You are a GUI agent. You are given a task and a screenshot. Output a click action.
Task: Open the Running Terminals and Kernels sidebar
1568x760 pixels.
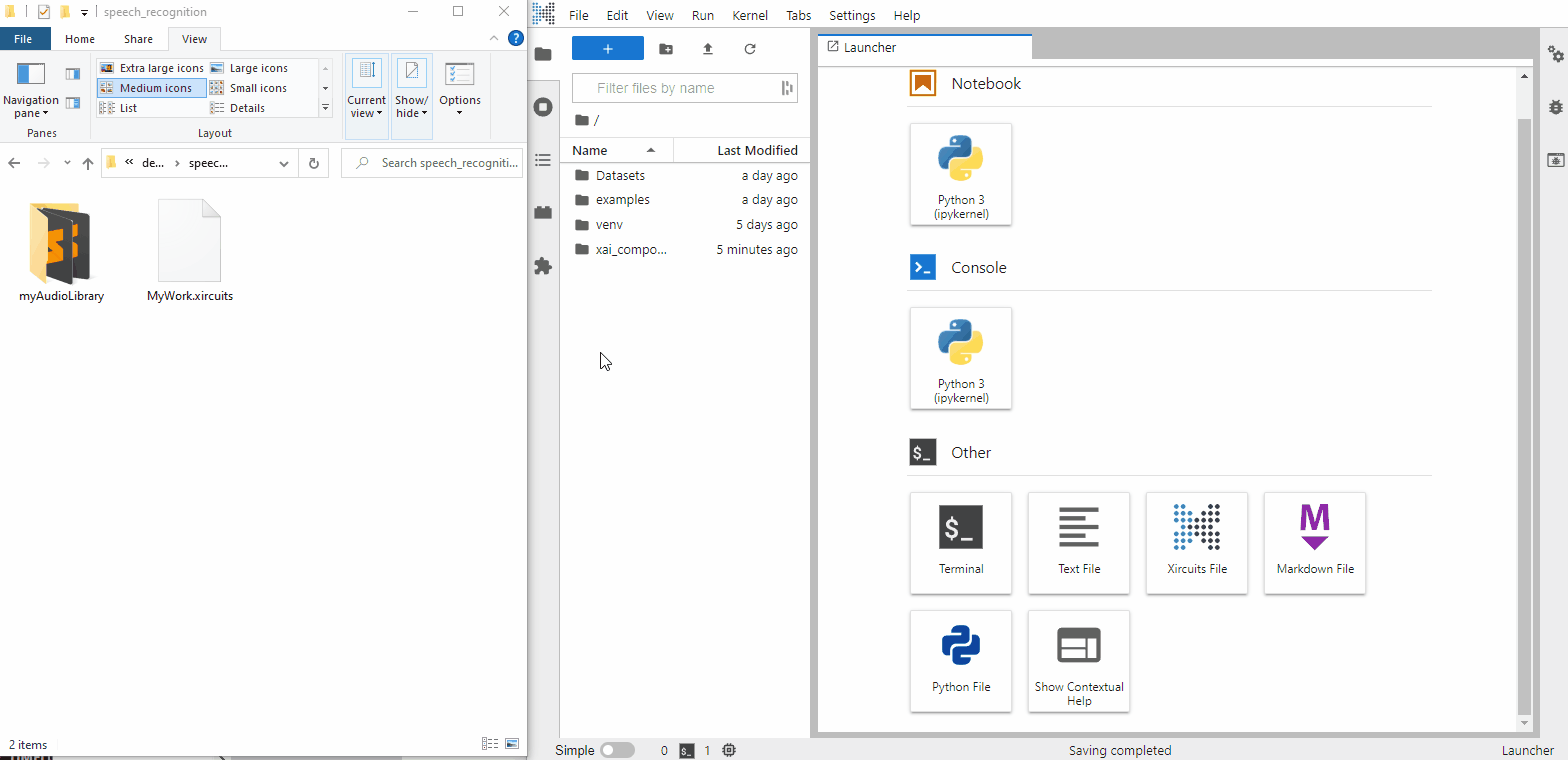click(x=543, y=107)
